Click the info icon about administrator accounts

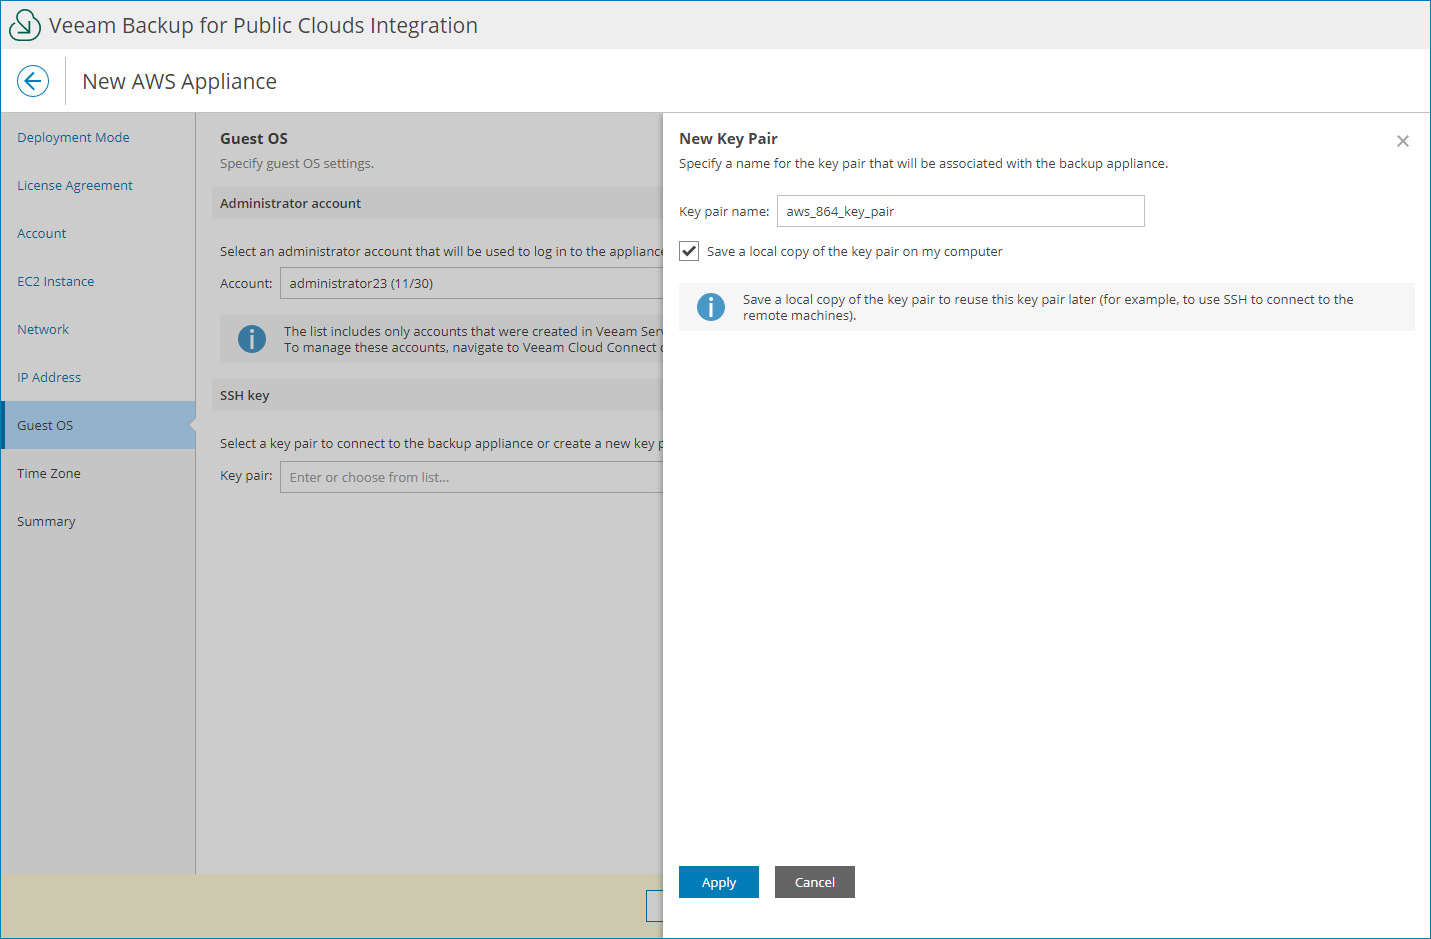251,339
